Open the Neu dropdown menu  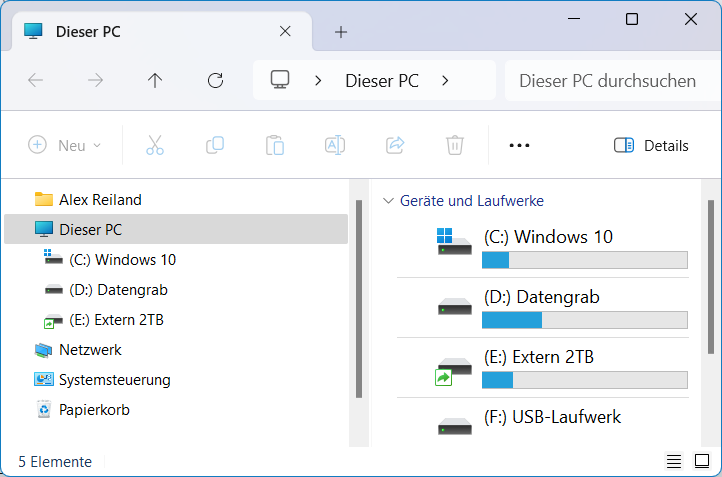65,145
